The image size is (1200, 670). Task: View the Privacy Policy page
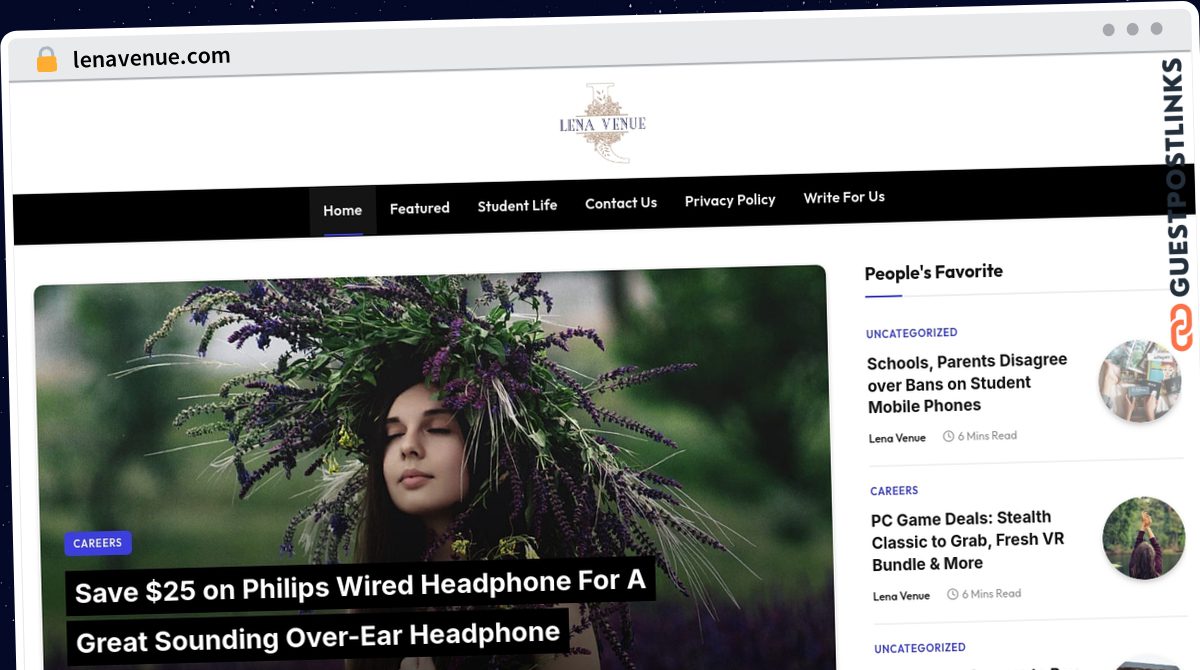tap(730, 200)
